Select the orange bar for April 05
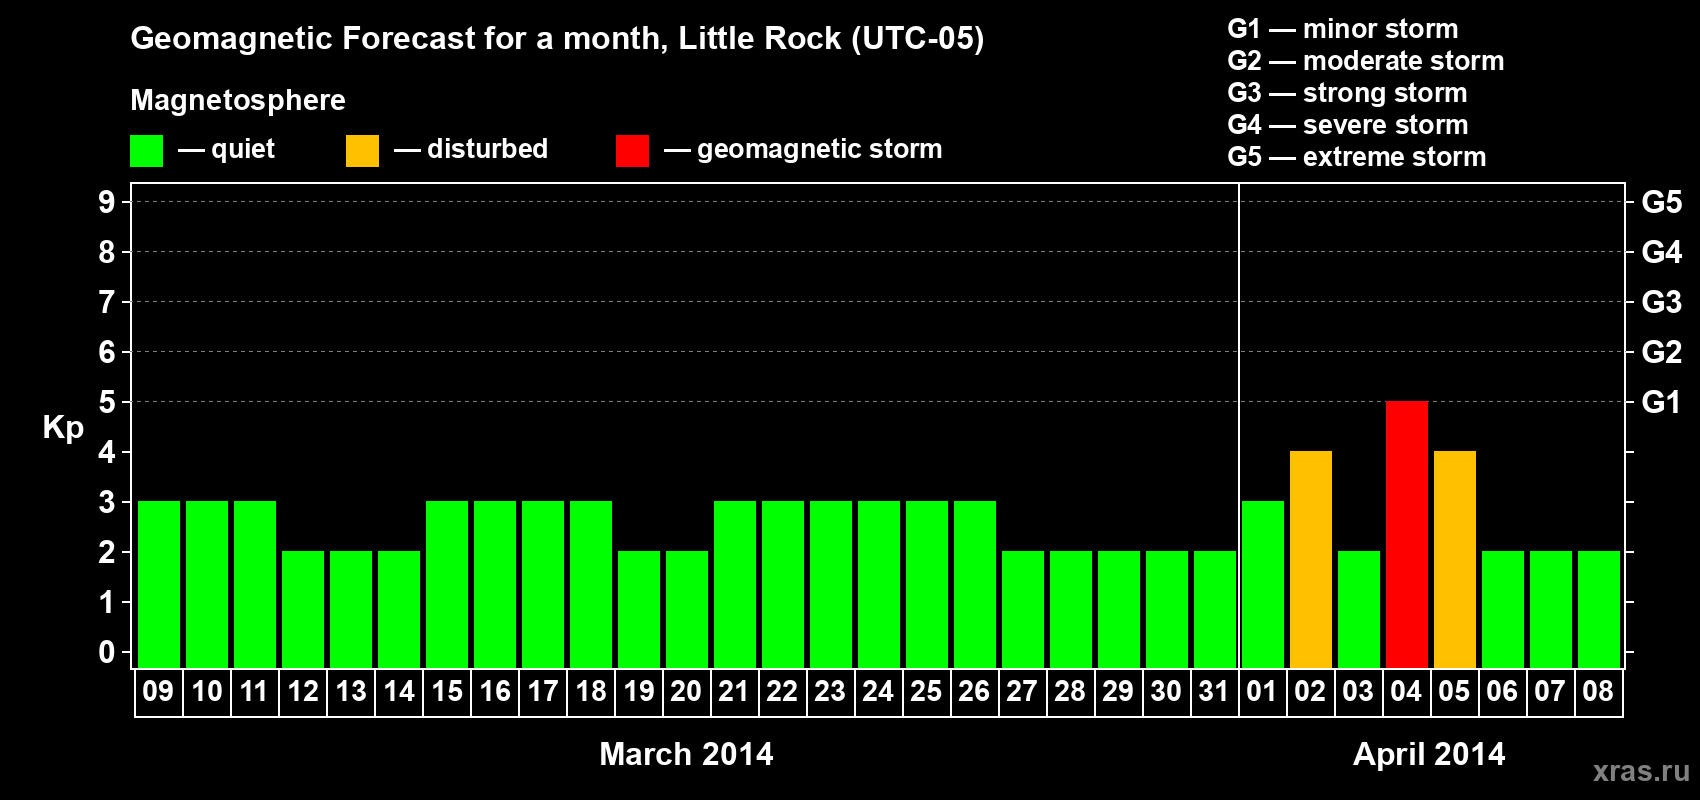The image size is (1700, 800). pos(1454,559)
